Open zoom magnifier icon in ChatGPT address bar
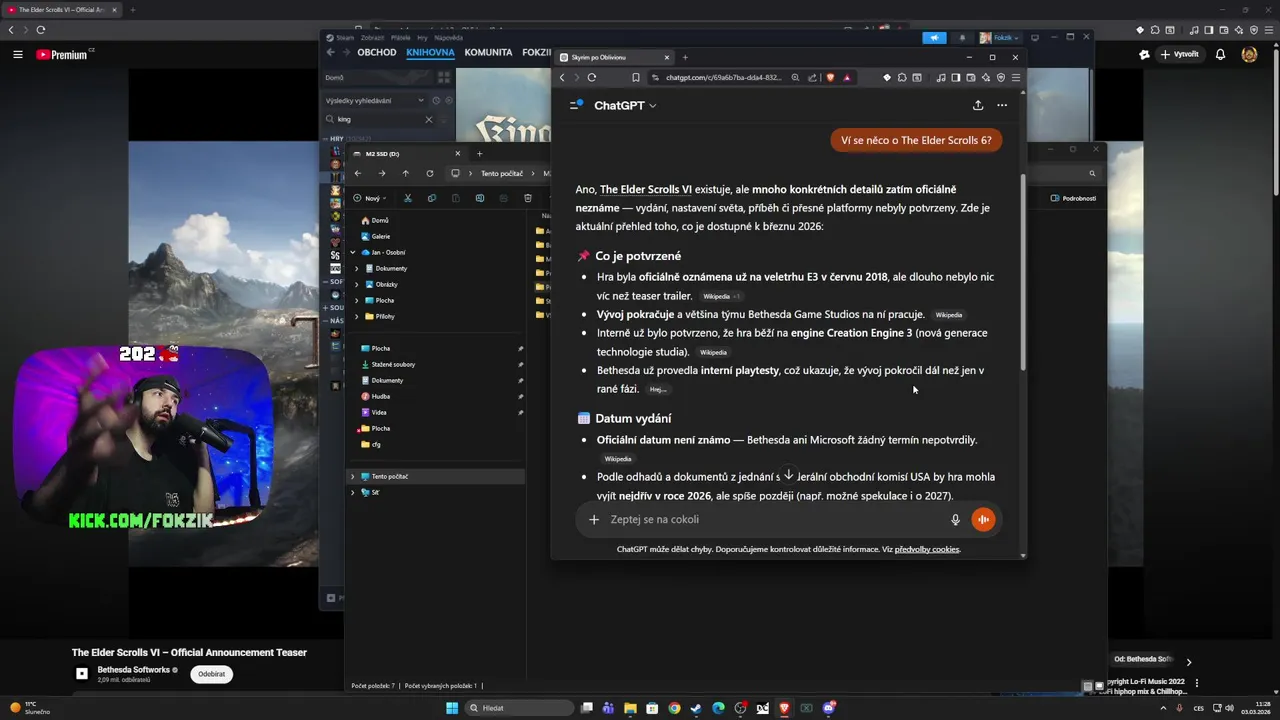The height and width of the screenshot is (720, 1280). (795, 77)
